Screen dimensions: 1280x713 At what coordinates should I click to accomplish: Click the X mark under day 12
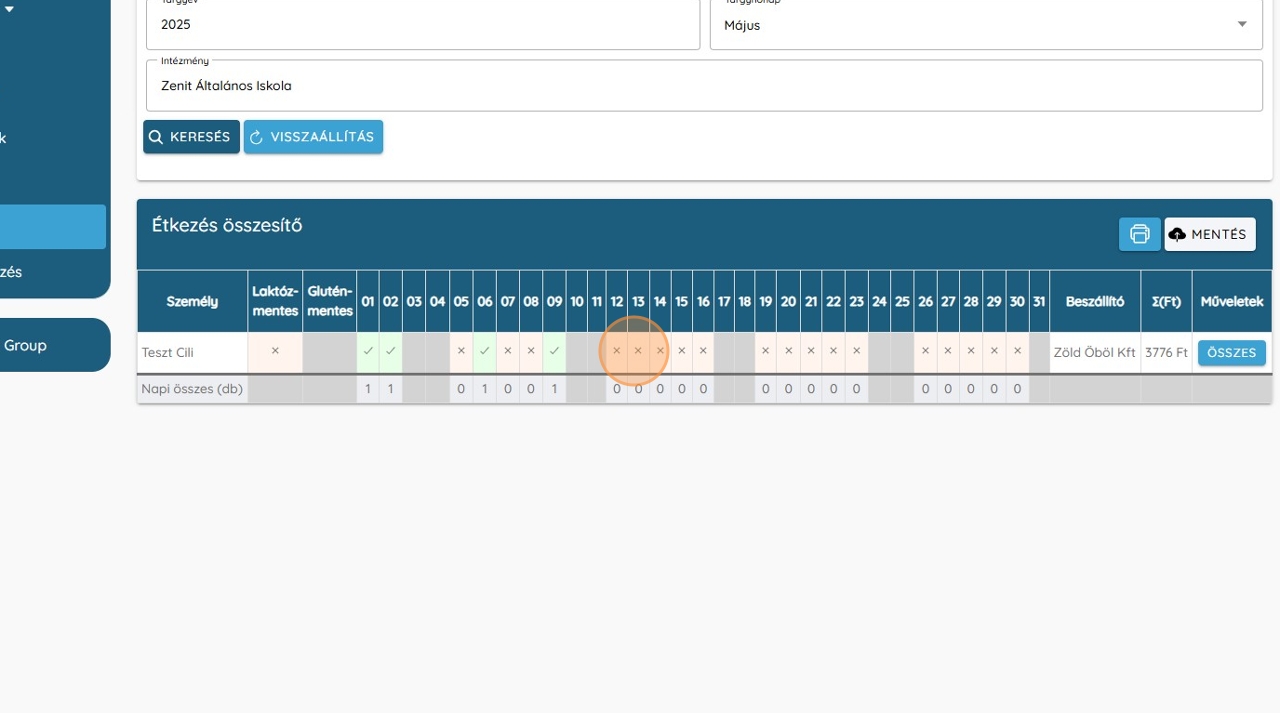click(x=617, y=351)
